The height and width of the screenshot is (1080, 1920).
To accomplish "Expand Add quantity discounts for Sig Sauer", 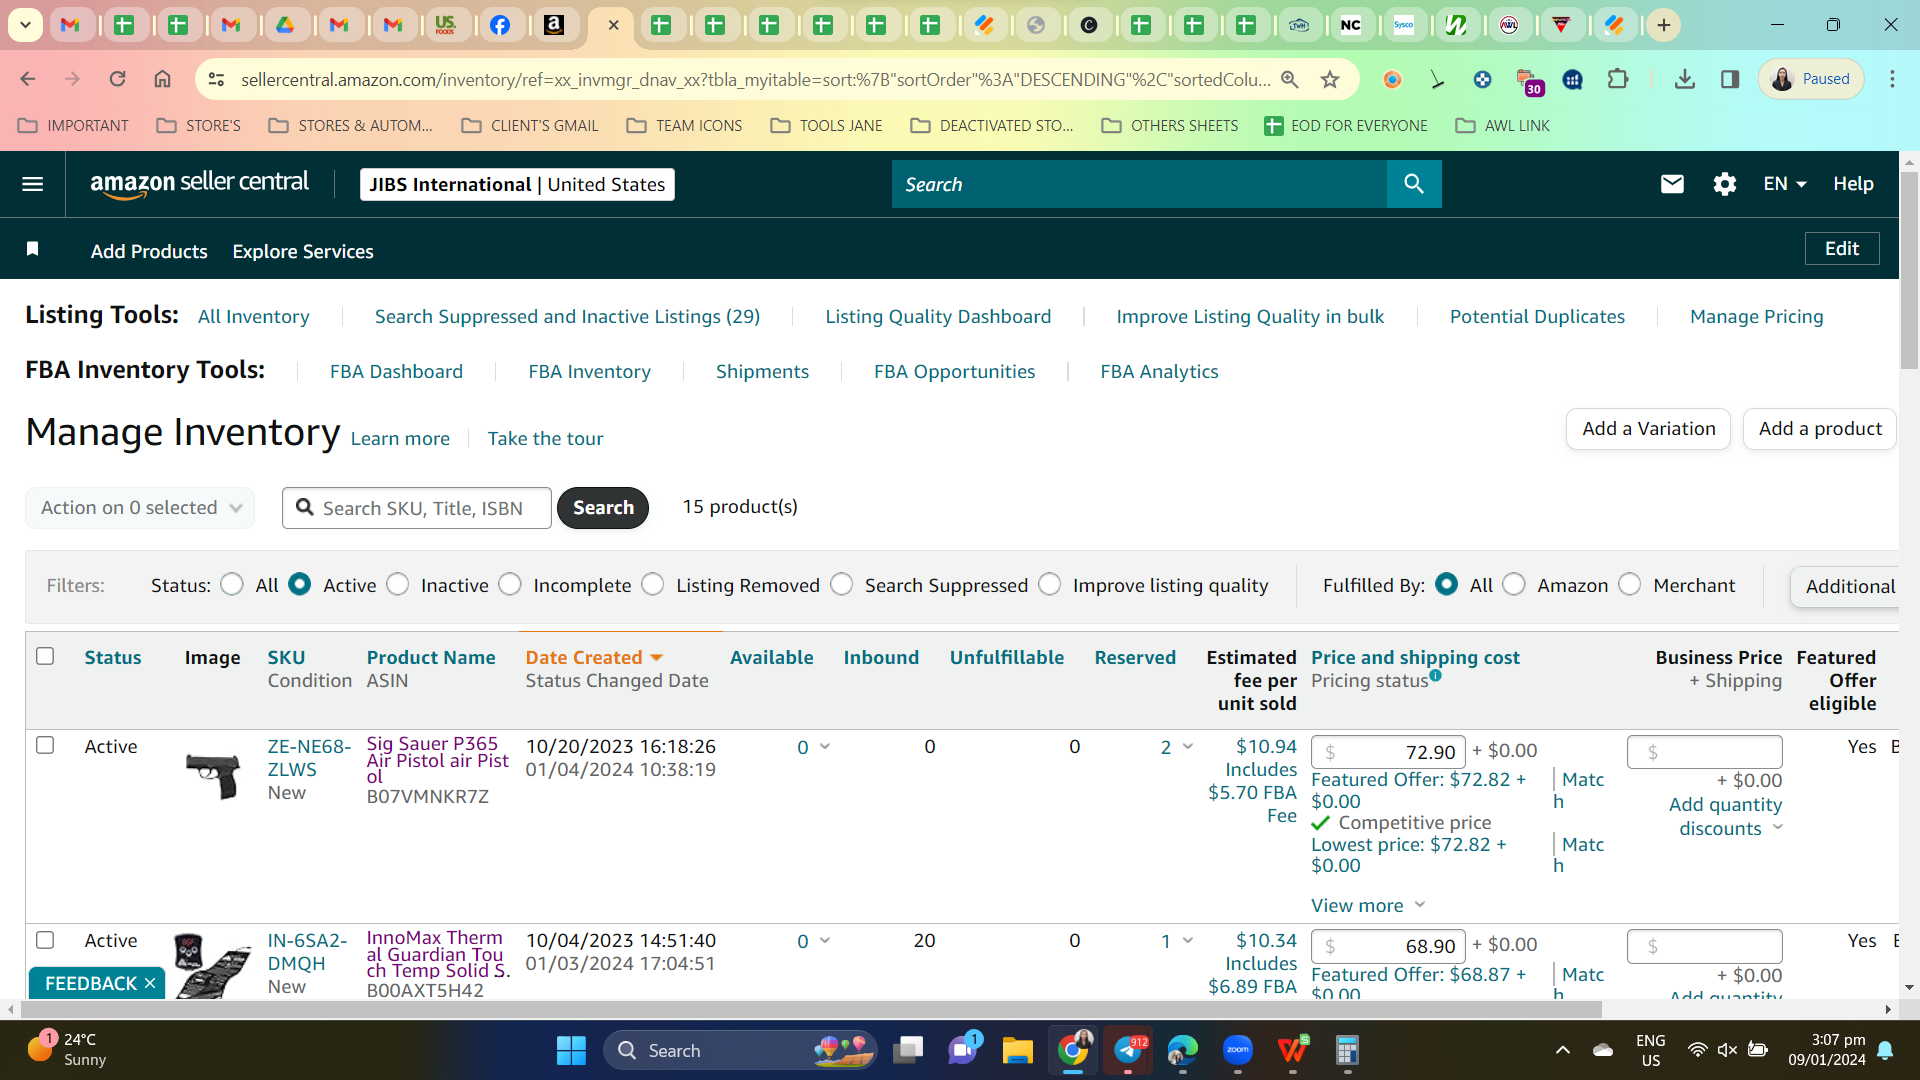I will (x=1725, y=816).
